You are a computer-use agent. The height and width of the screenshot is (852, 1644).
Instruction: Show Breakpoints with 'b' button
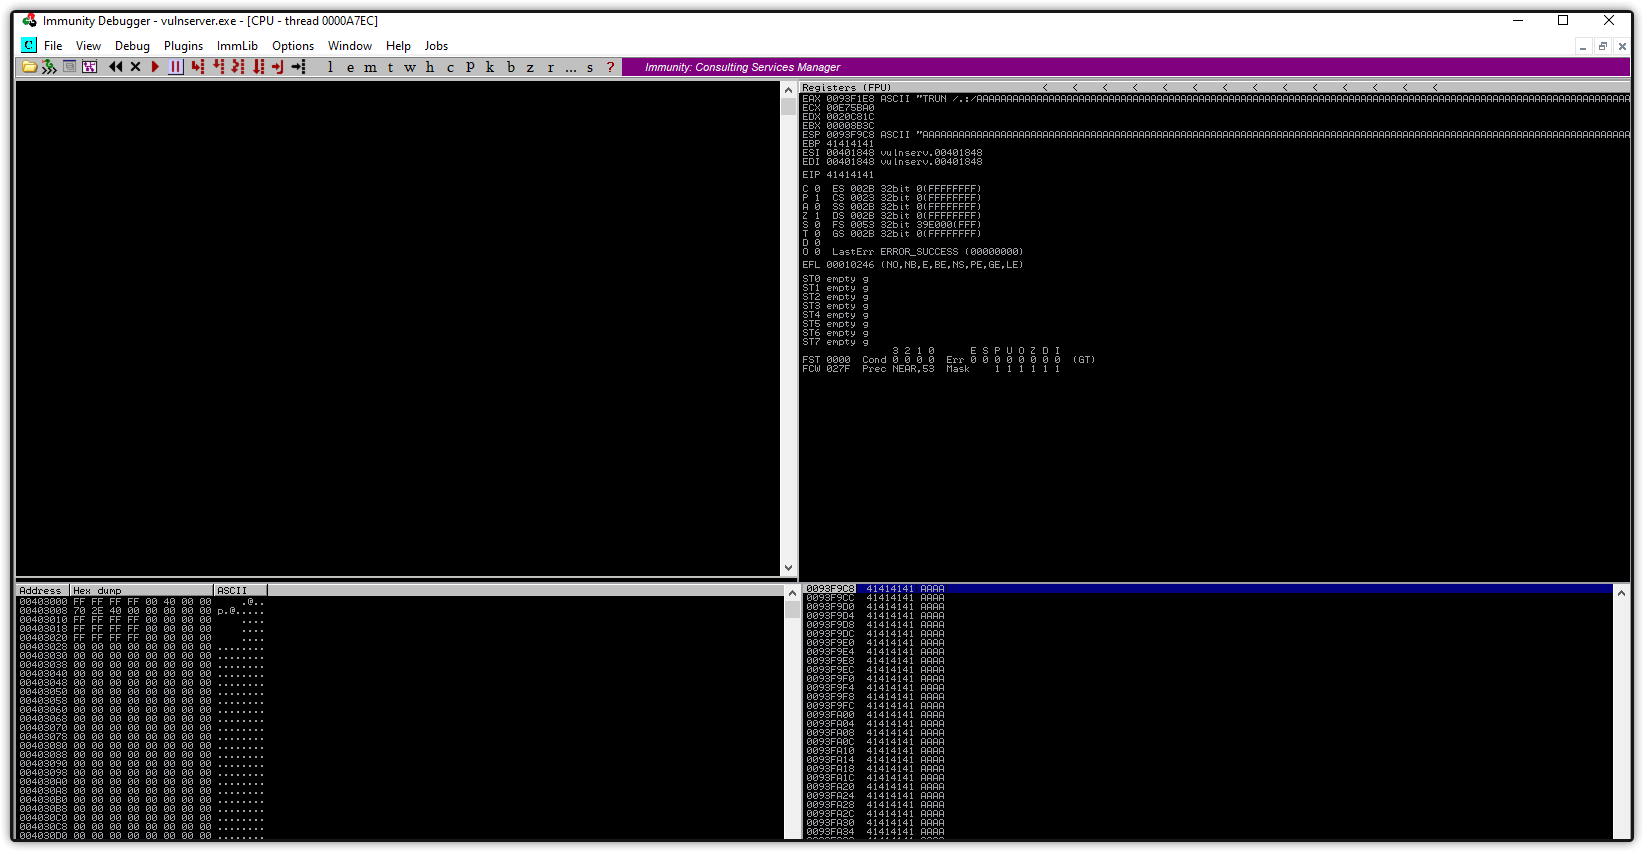pos(510,67)
